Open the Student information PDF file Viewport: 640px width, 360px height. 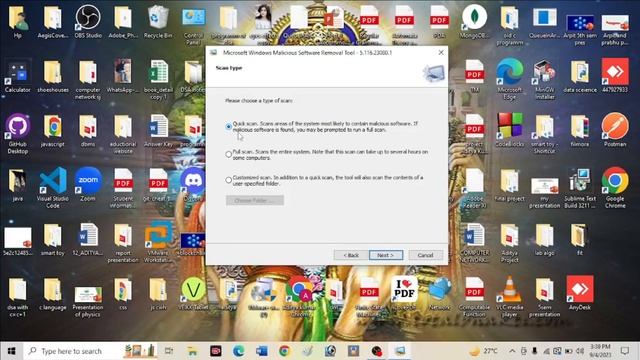coord(123,187)
